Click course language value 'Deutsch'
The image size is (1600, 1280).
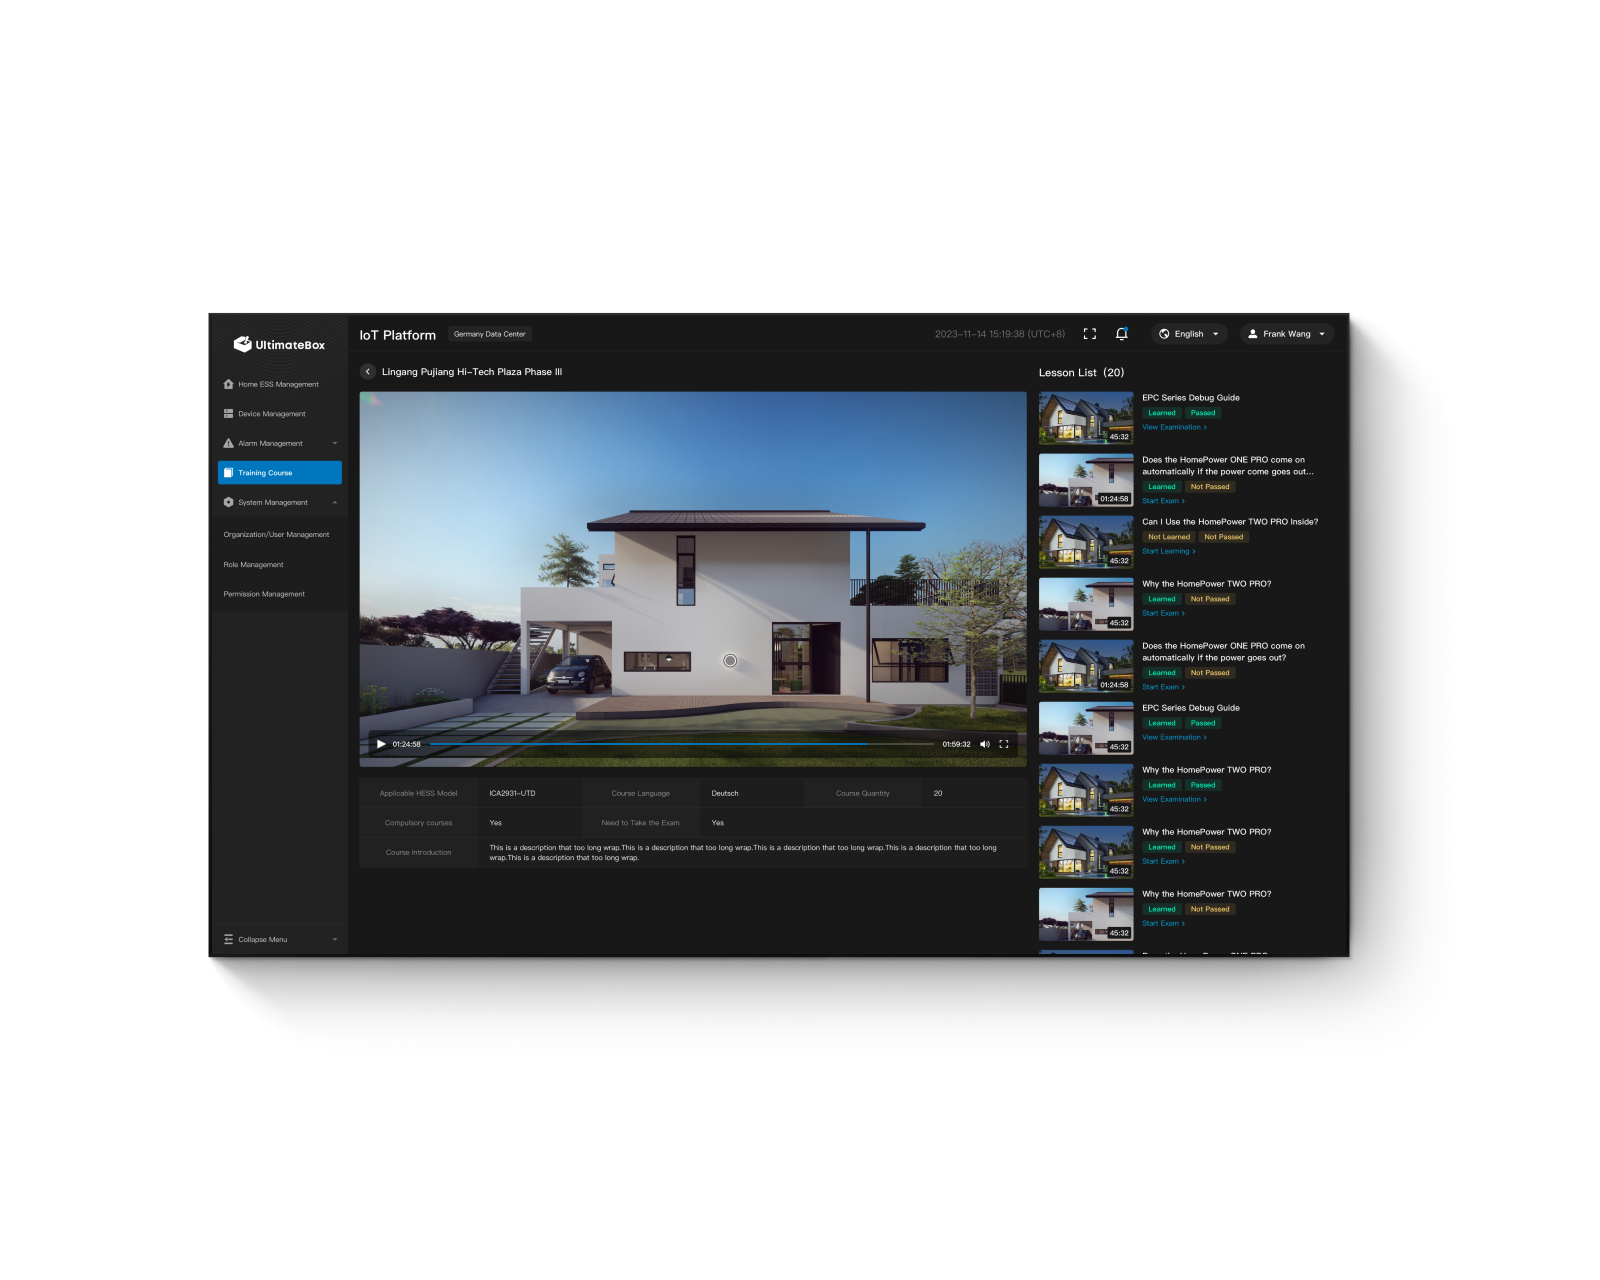pyautogui.click(x=725, y=794)
